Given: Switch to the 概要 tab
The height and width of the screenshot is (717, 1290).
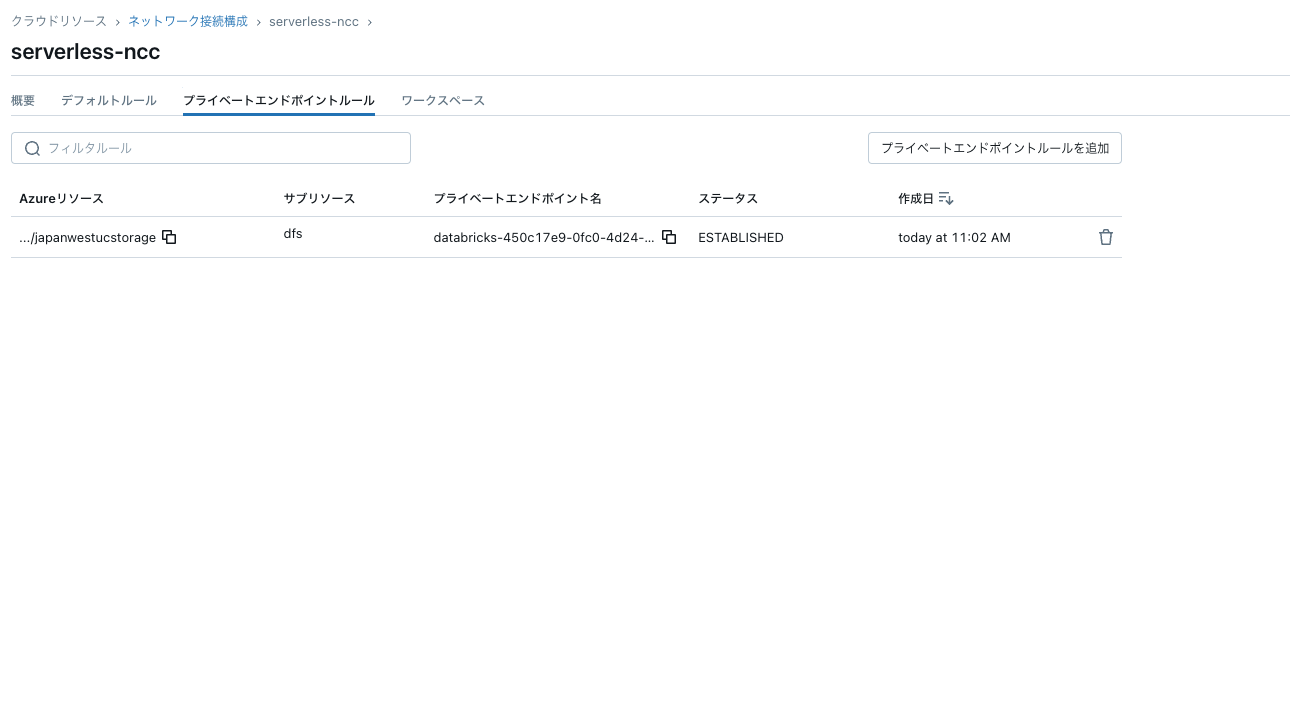Looking at the screenshot, I should coord(22,100).
